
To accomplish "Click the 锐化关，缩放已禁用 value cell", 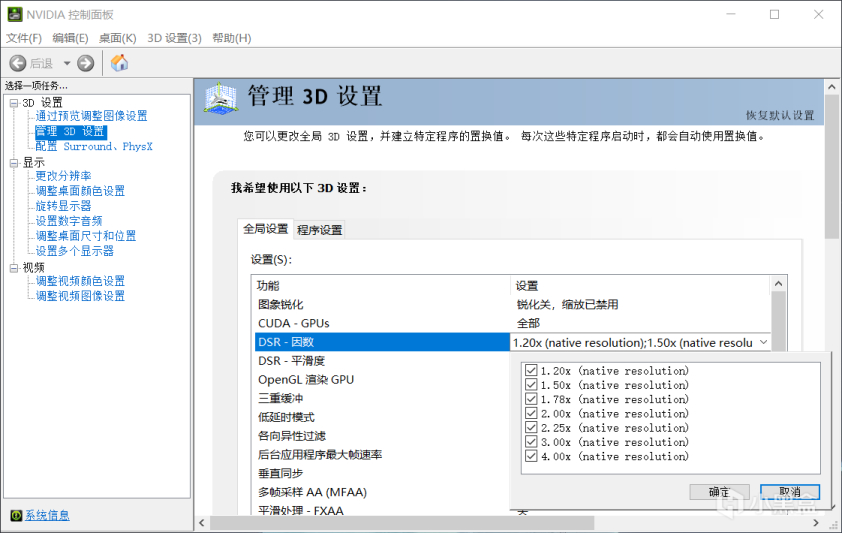I will (x=567, y=305).
